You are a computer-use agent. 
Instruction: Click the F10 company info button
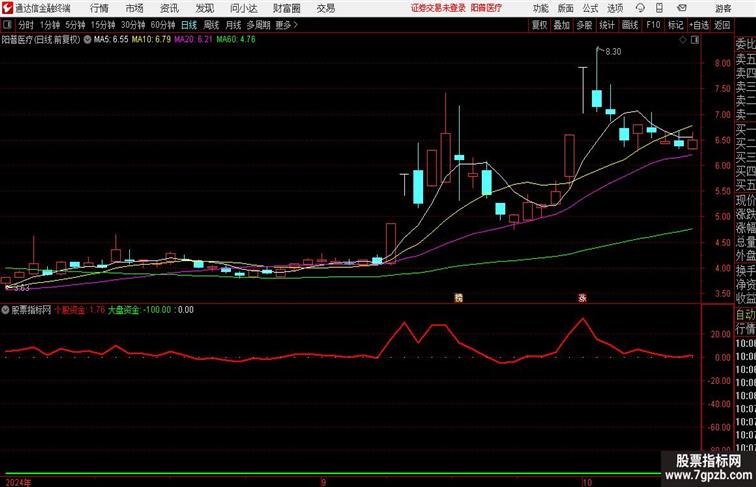(653, 25)
